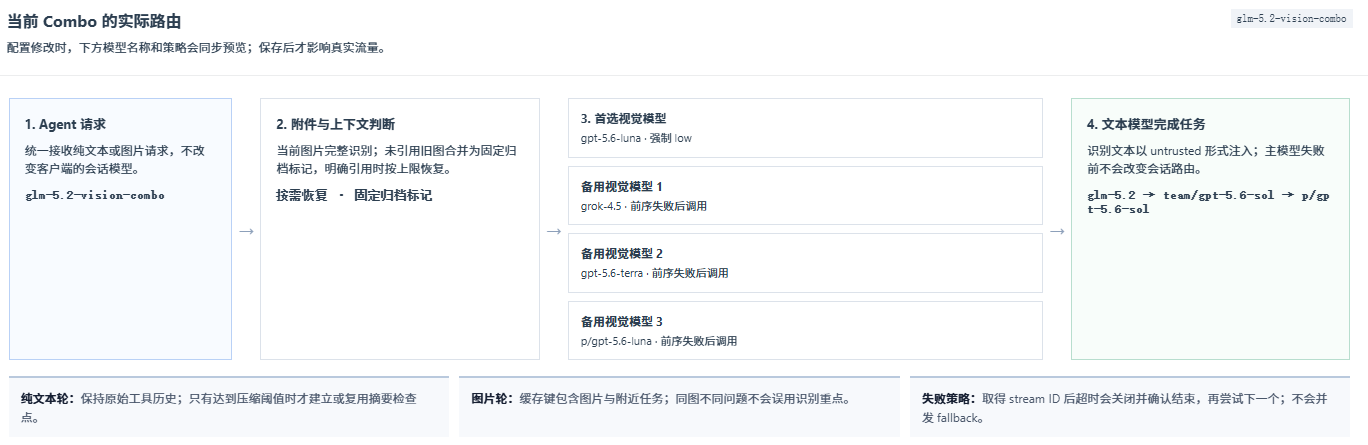Click the '按需恢复' label
Image resolution: width=1368 pixels, height=445 pixels.
coord(302,195)
